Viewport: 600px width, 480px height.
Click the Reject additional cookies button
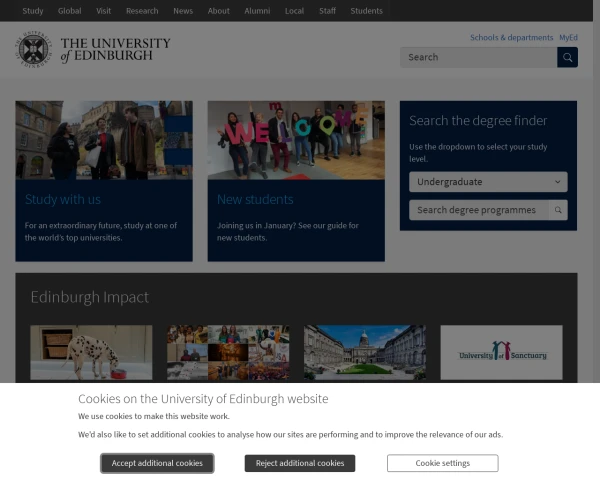point(300,463)
